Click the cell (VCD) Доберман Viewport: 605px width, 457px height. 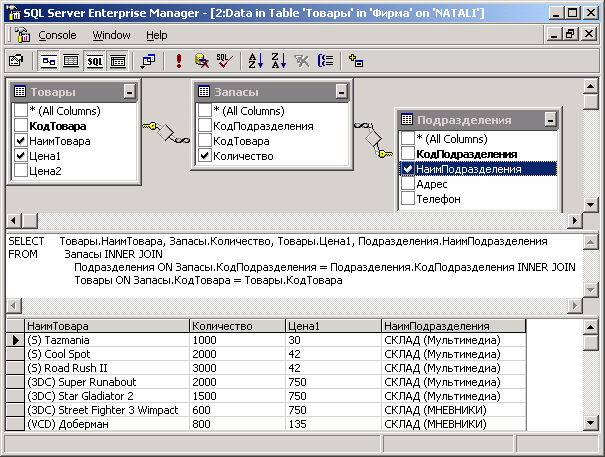(107, 424)
